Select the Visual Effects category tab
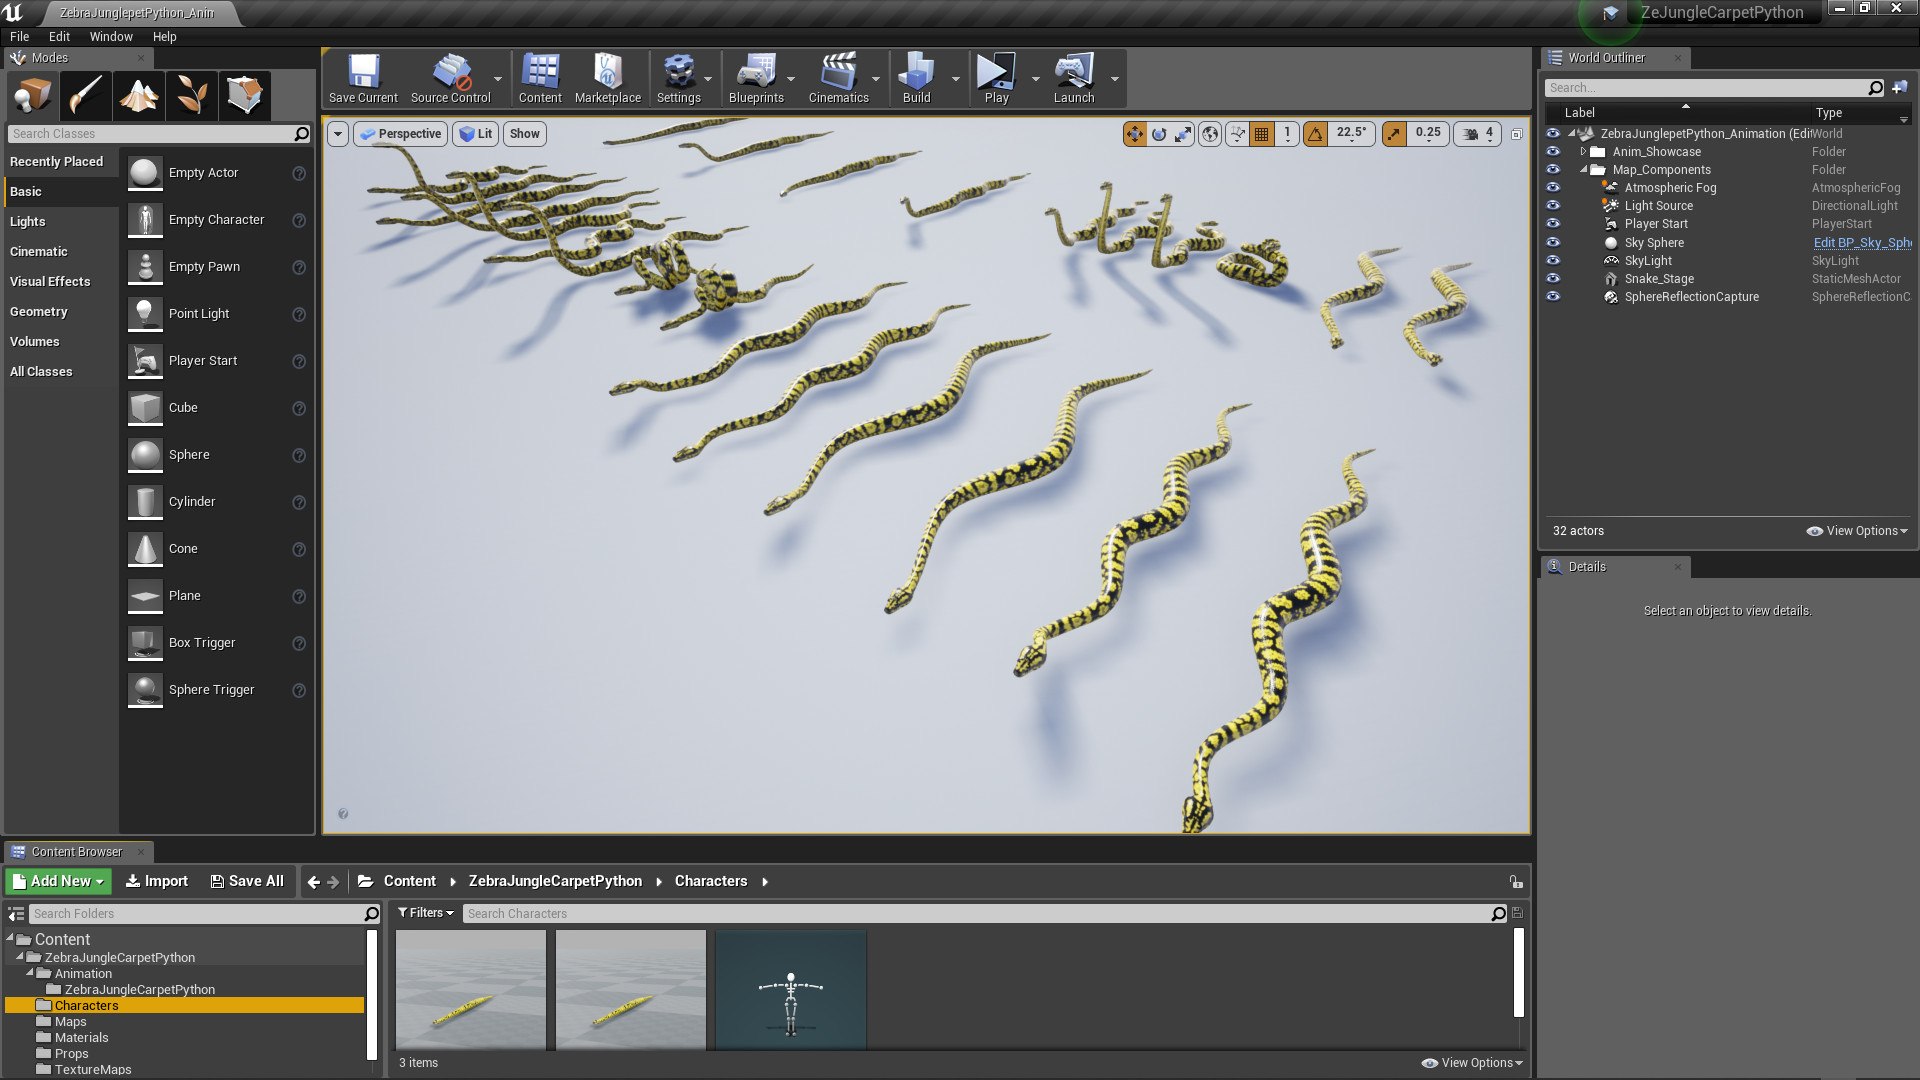 tap(61, 282)
